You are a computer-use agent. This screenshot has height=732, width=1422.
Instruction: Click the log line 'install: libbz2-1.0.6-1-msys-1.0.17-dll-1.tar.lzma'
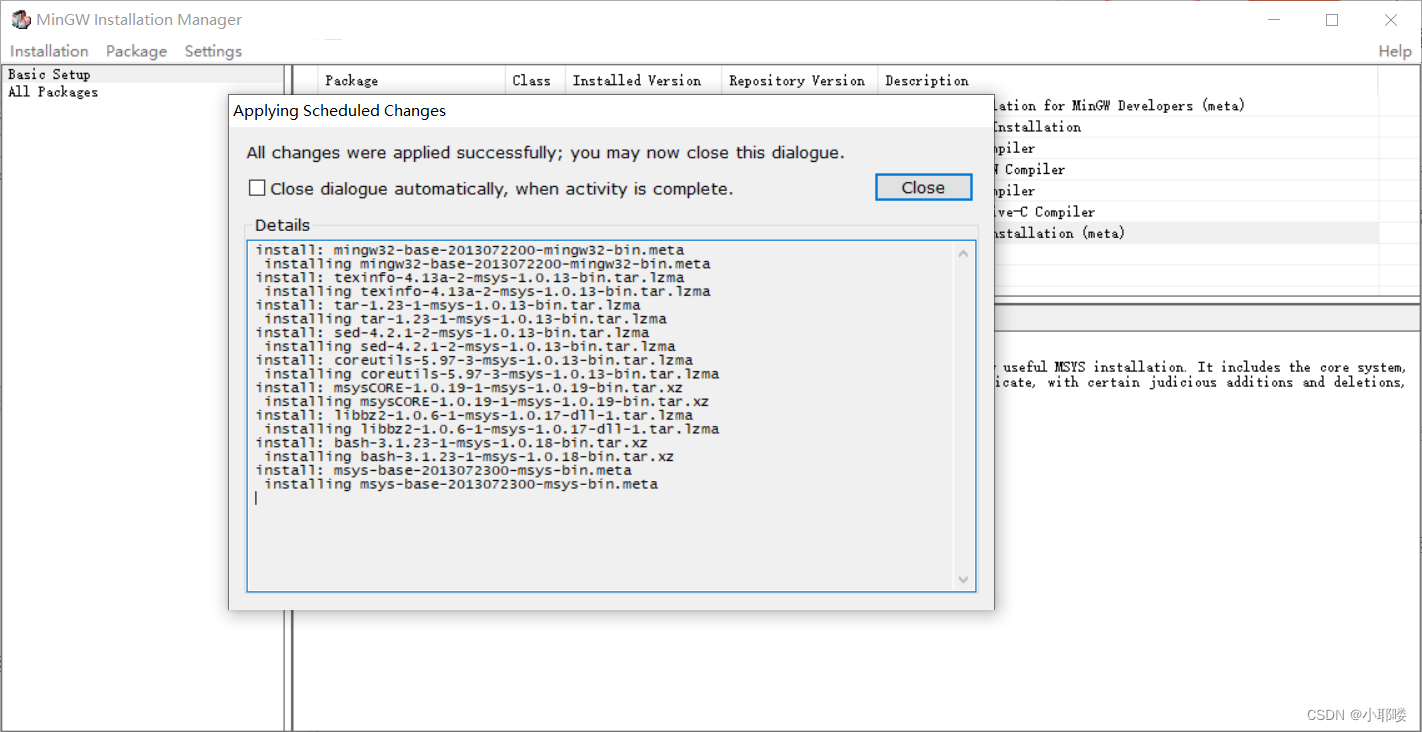coord(474,415)
